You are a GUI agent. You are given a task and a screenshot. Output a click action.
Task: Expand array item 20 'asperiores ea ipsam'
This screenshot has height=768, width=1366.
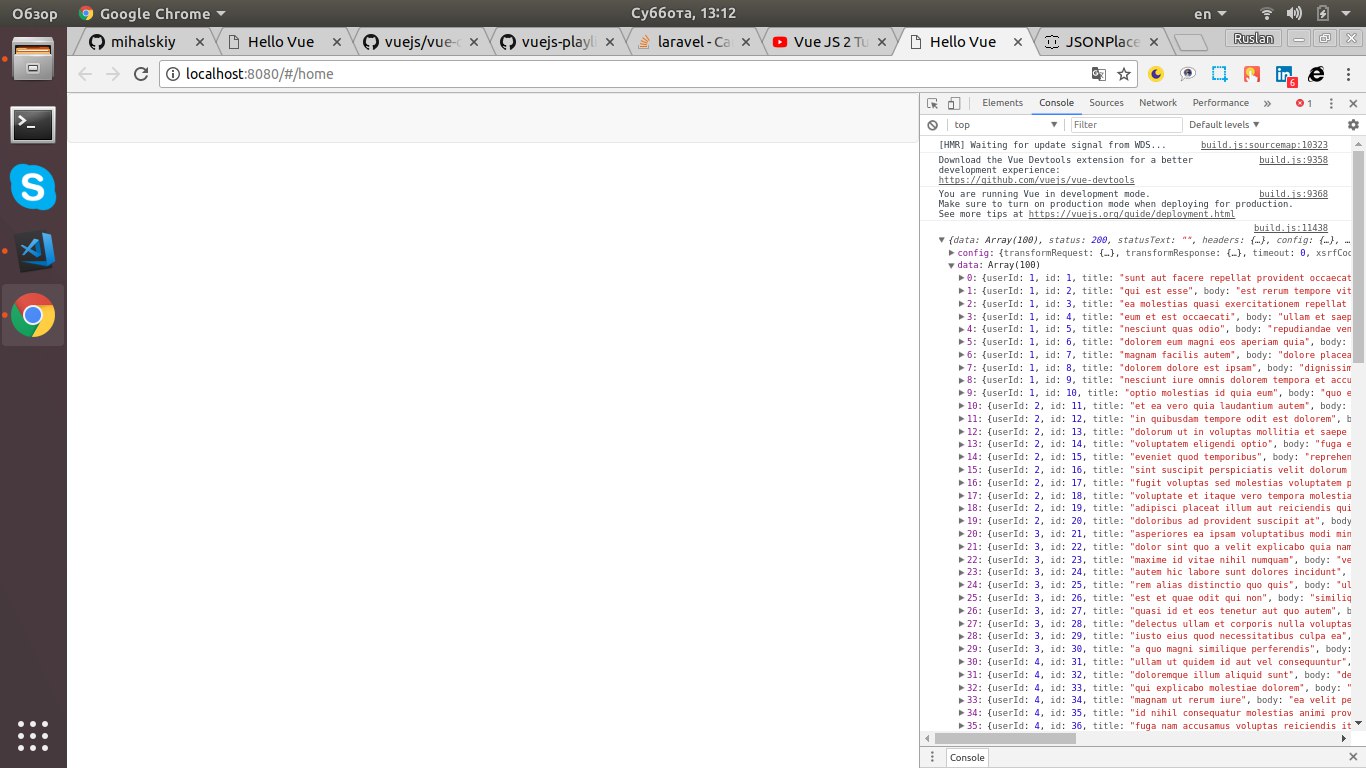pyautogui.click(x=962, y=534)
